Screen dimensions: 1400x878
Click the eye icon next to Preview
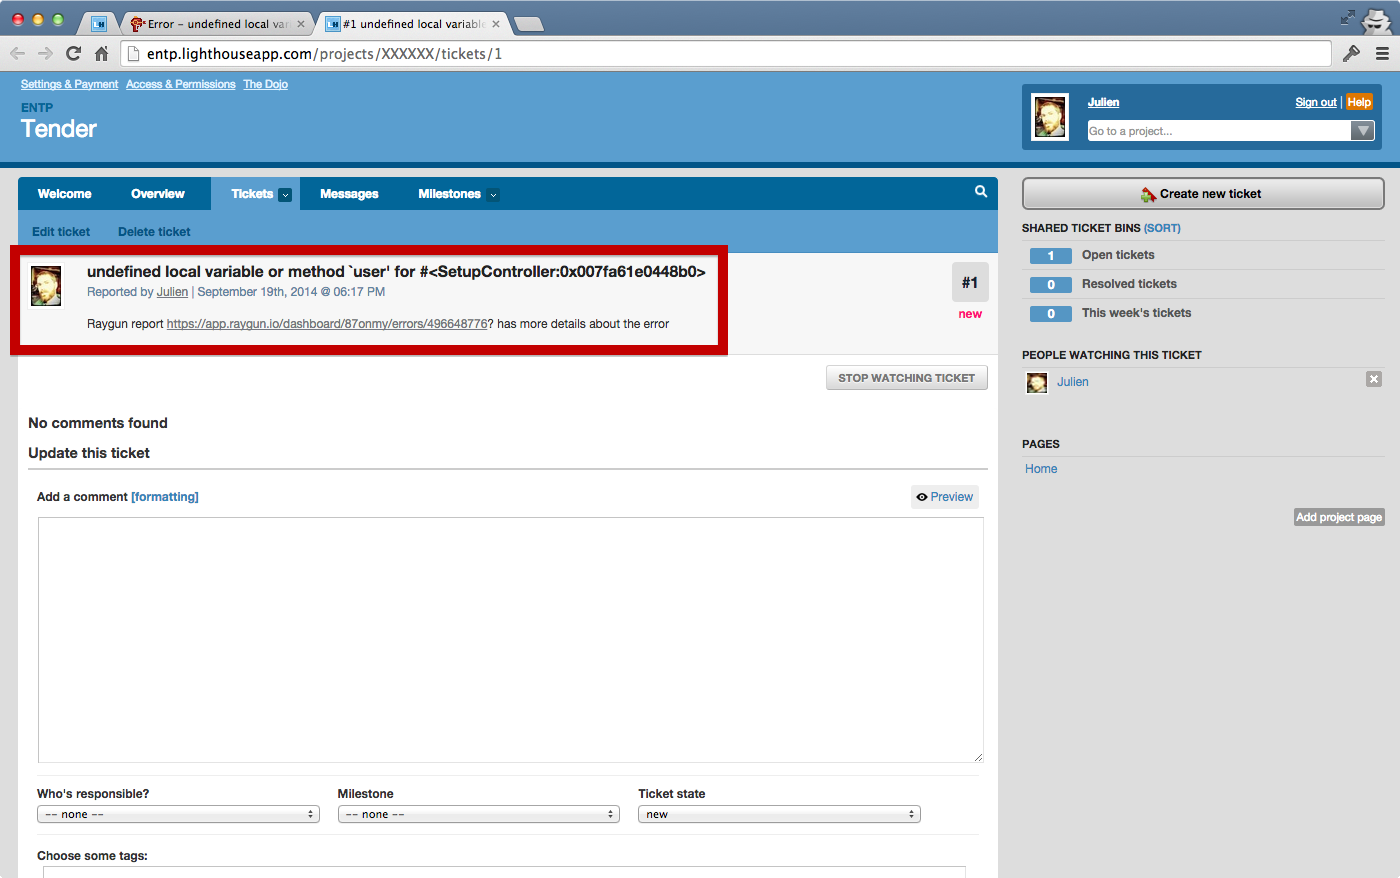(922, 497)
